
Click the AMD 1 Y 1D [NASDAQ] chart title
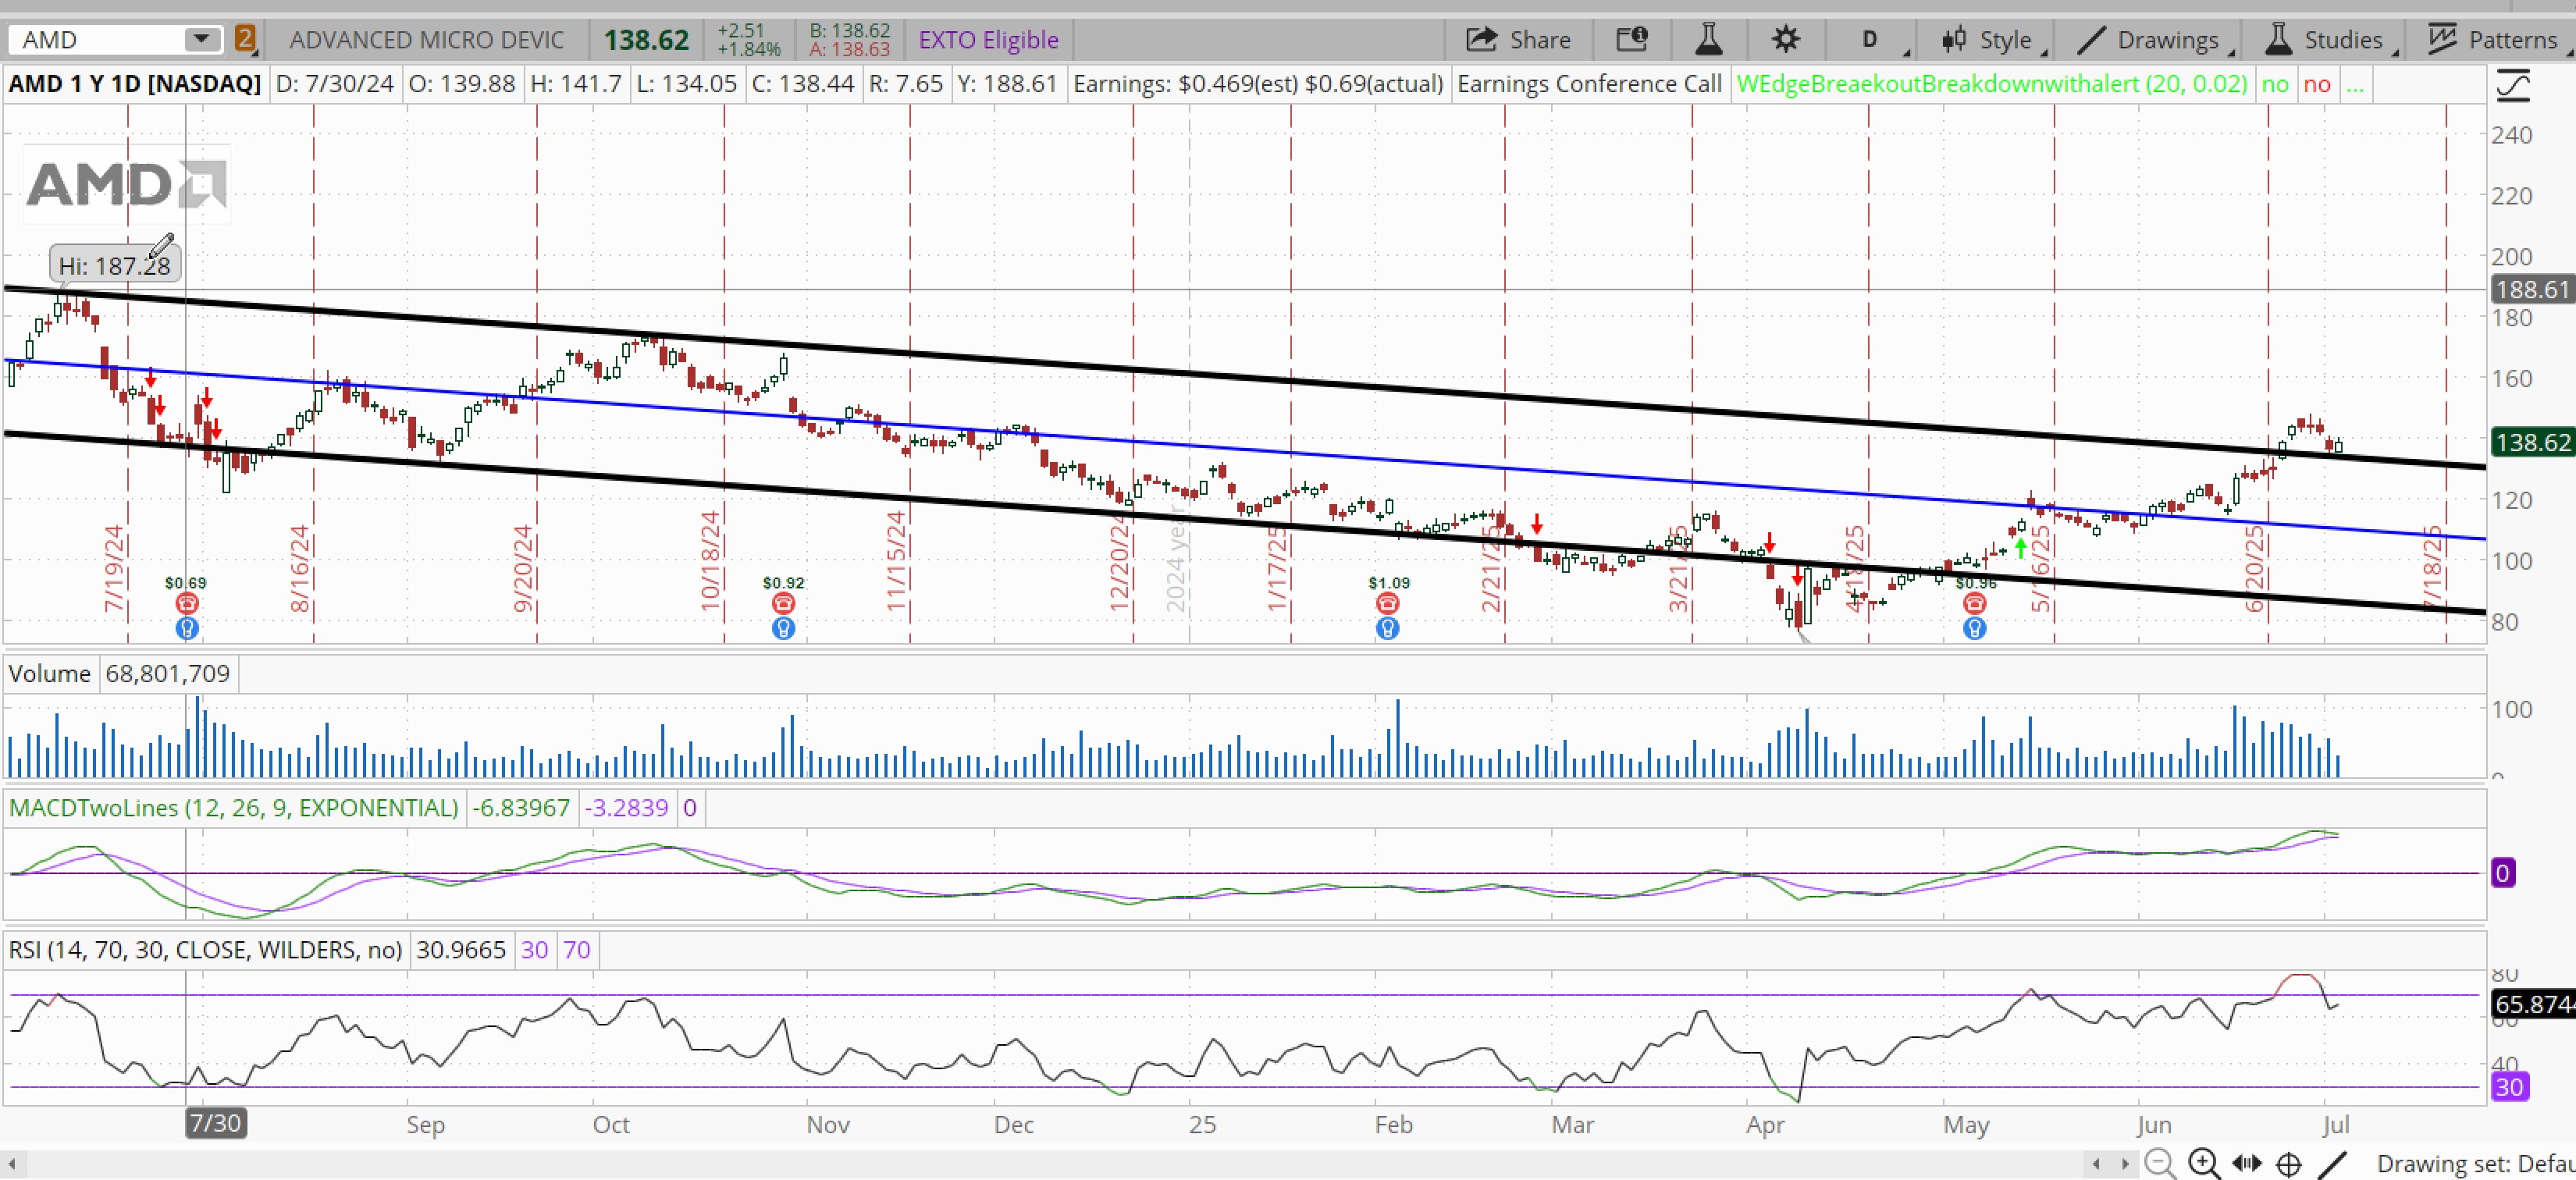tap(135, 84)
